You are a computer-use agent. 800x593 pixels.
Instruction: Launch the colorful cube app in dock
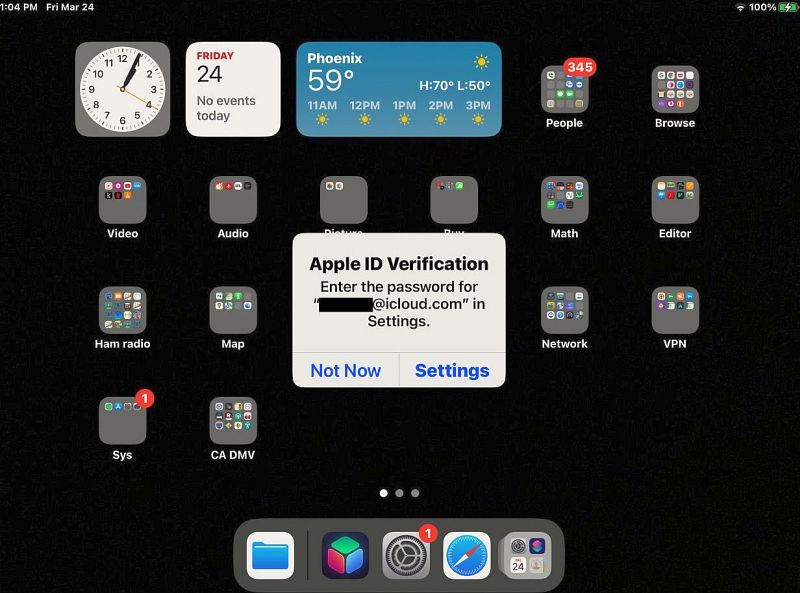(x=345, y=555)
